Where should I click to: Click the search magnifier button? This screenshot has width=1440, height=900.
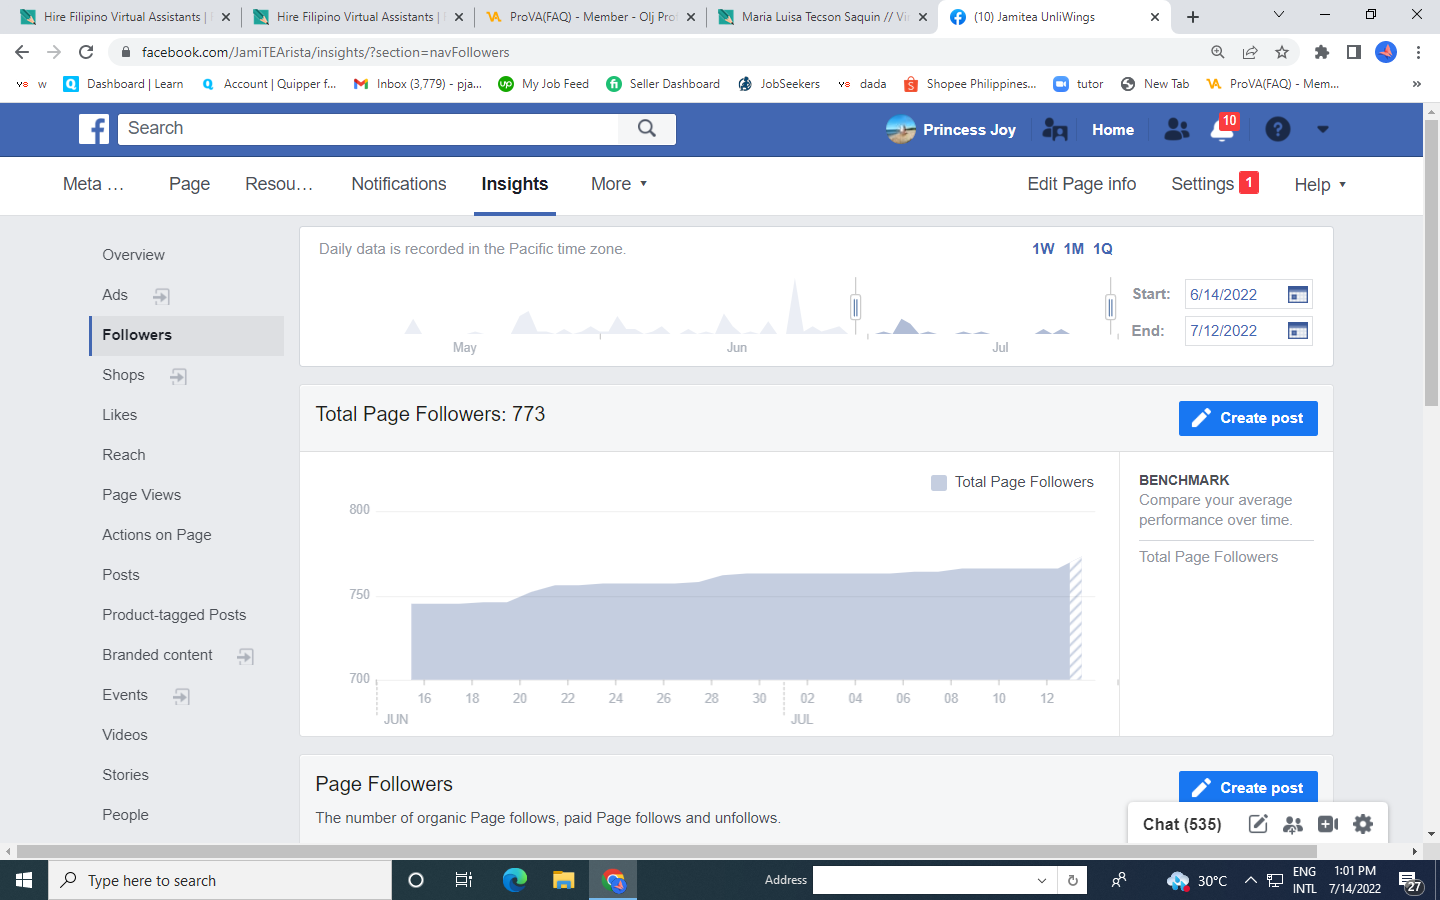click(647, 129)
